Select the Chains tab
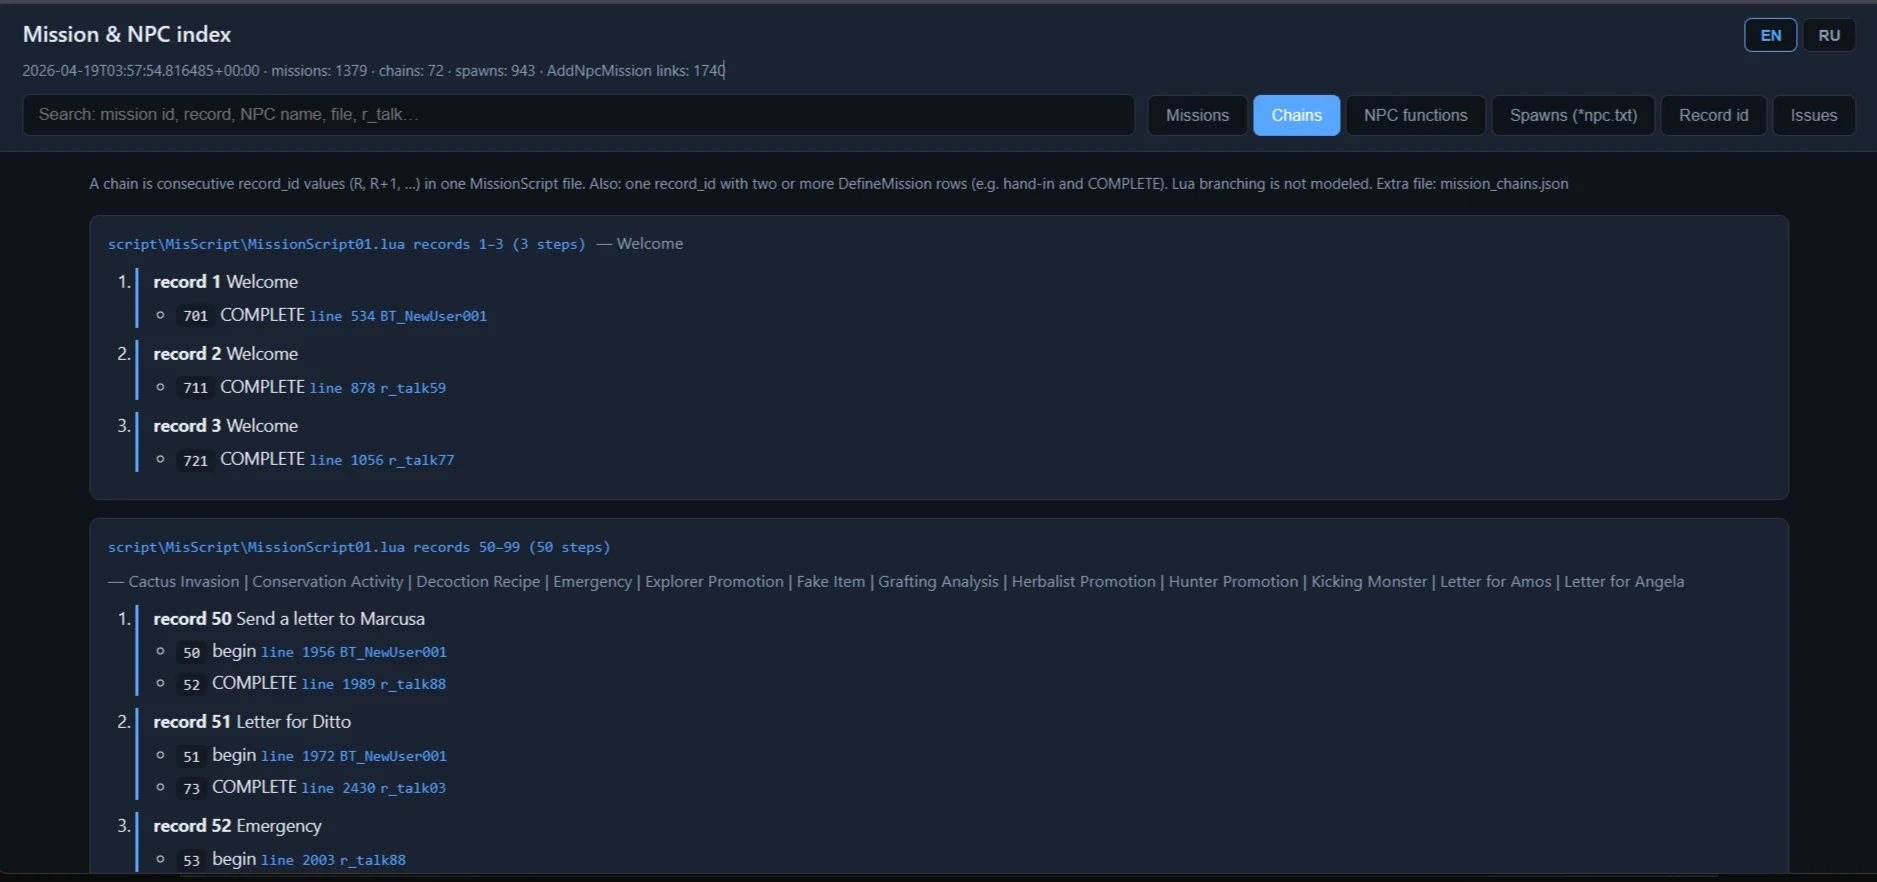The image size is (1877, 882). (x=1296, y=116)
